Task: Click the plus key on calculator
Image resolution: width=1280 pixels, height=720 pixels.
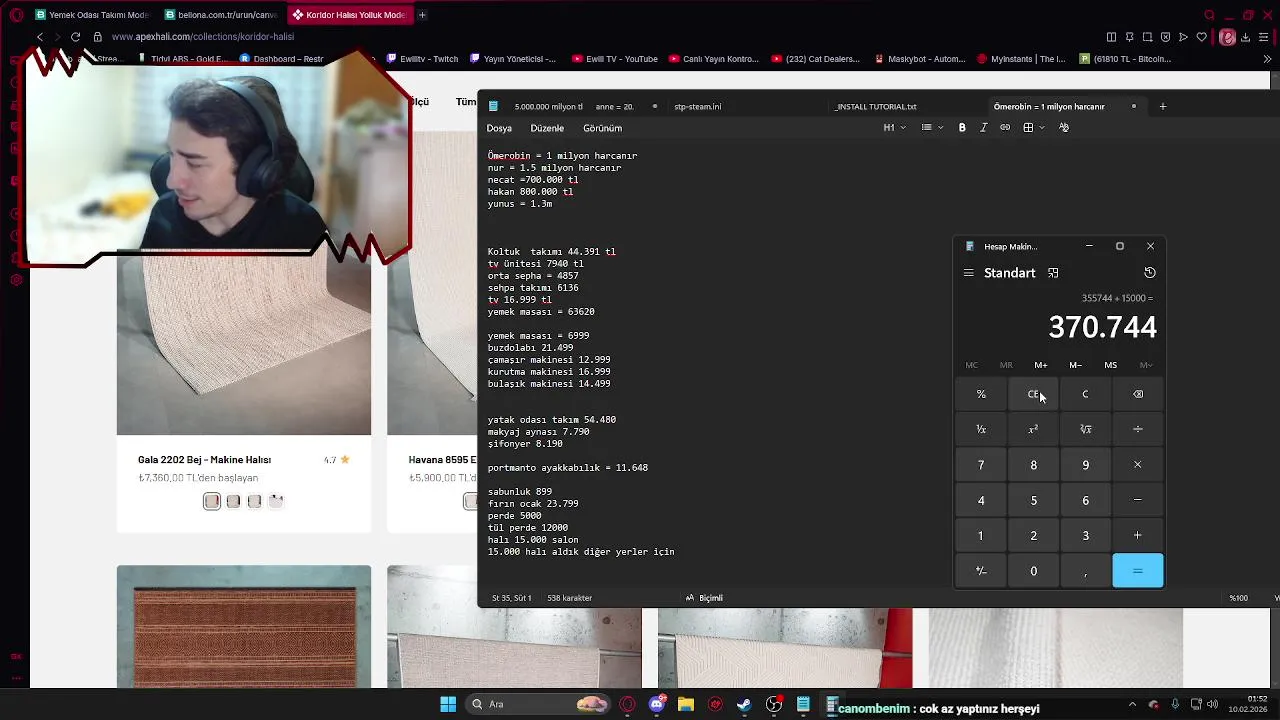Action: pos(1137,536)
